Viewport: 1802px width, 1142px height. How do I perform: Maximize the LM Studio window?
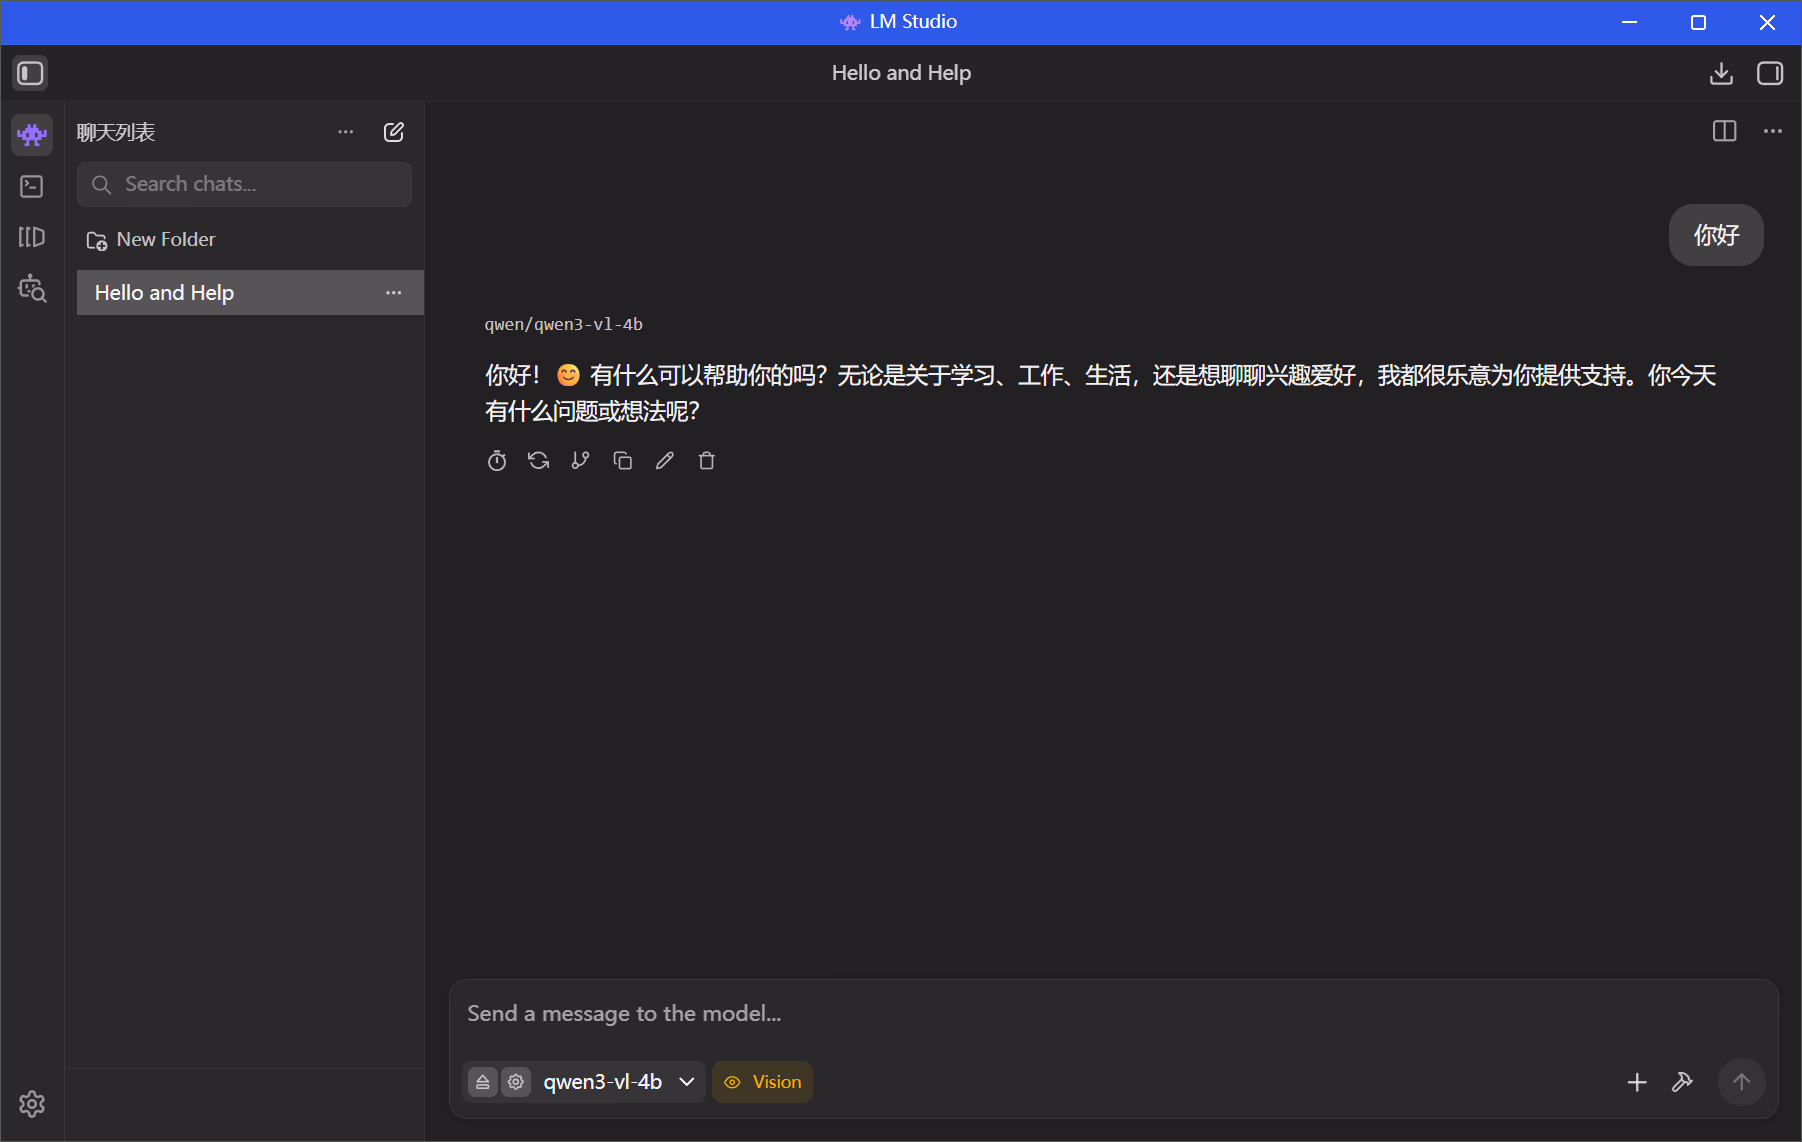tap(1698, 22)
